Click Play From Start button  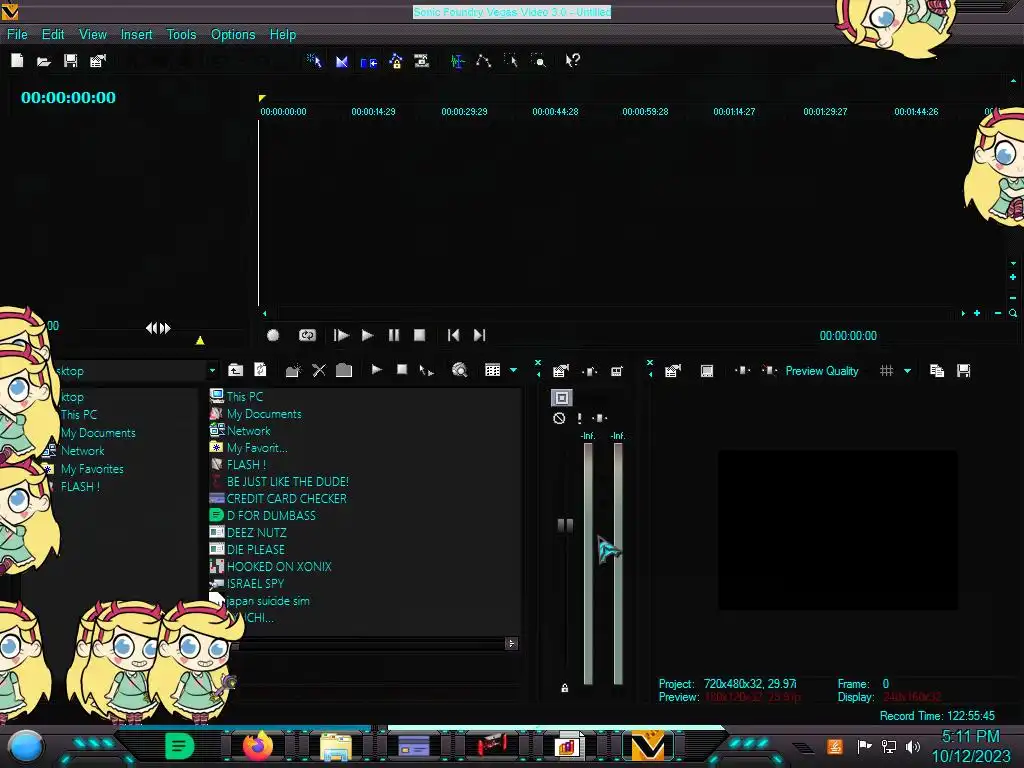coord(341,335)
